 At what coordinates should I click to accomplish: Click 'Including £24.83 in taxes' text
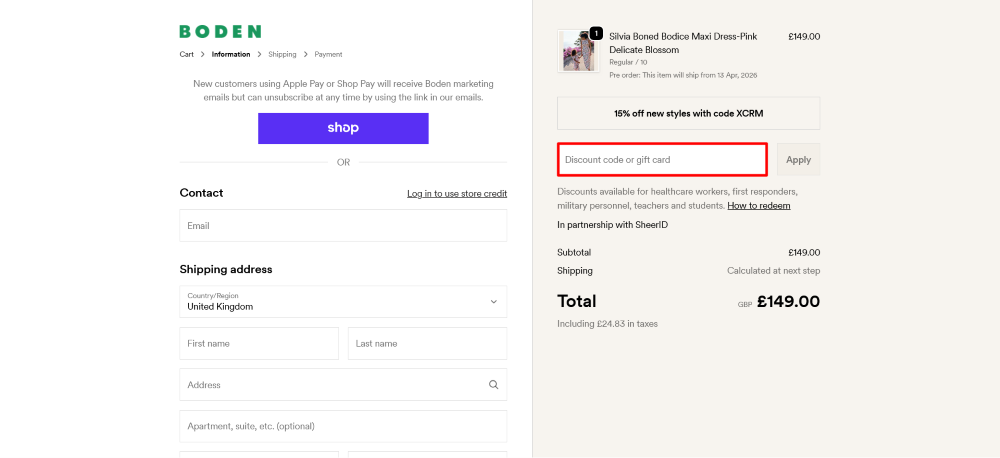607,324
